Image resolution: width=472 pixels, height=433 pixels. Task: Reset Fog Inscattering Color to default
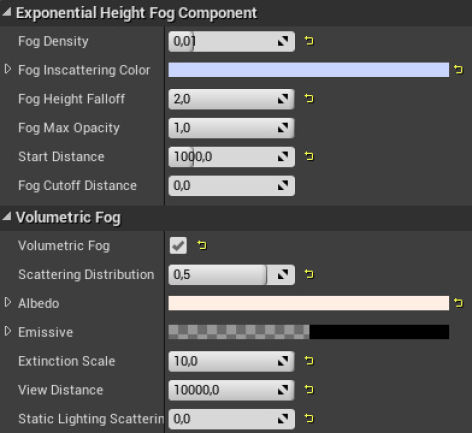(458, 69)
